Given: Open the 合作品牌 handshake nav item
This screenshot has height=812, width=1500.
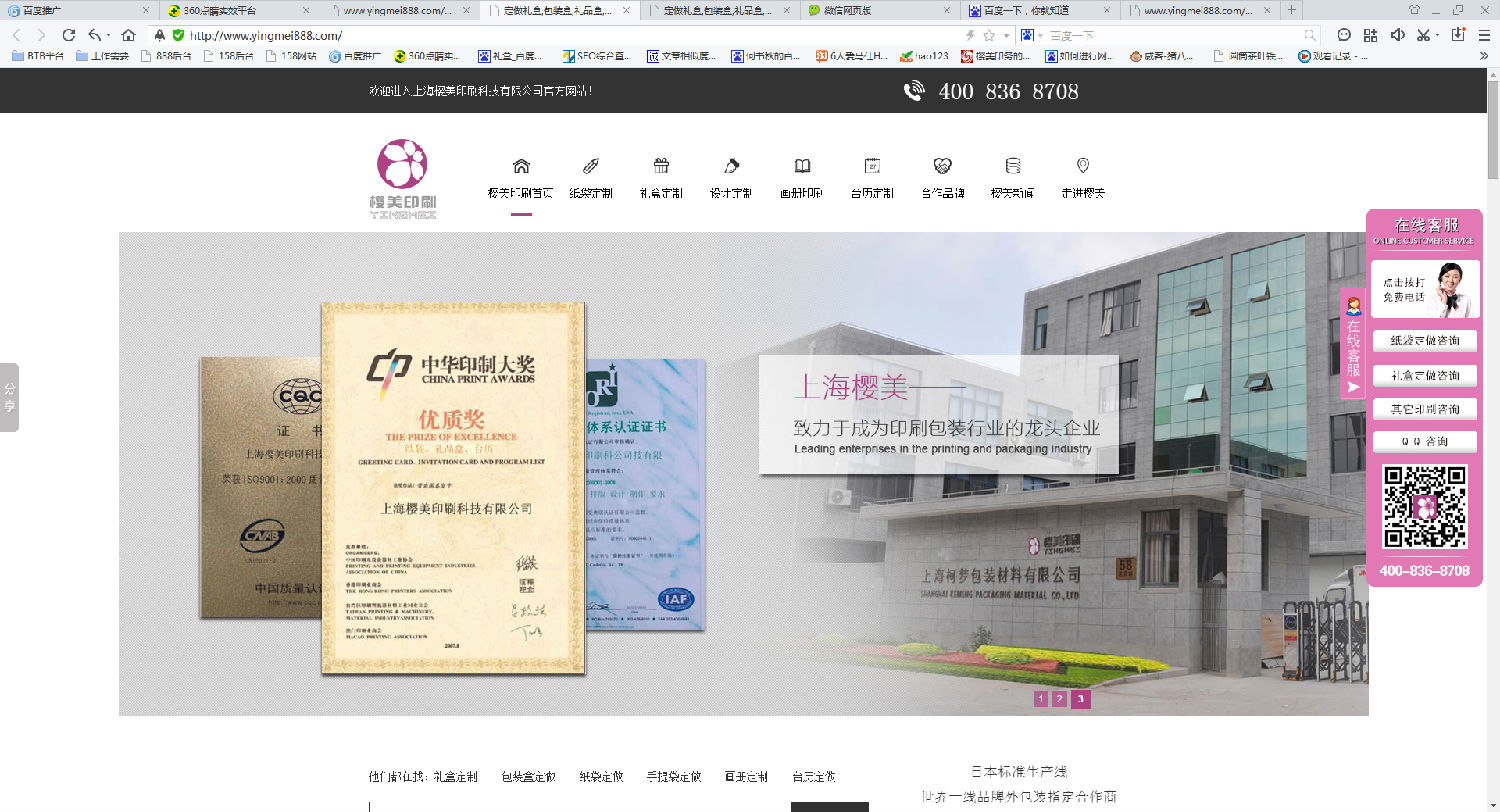Looking at the screenshot, I should 942,178.
